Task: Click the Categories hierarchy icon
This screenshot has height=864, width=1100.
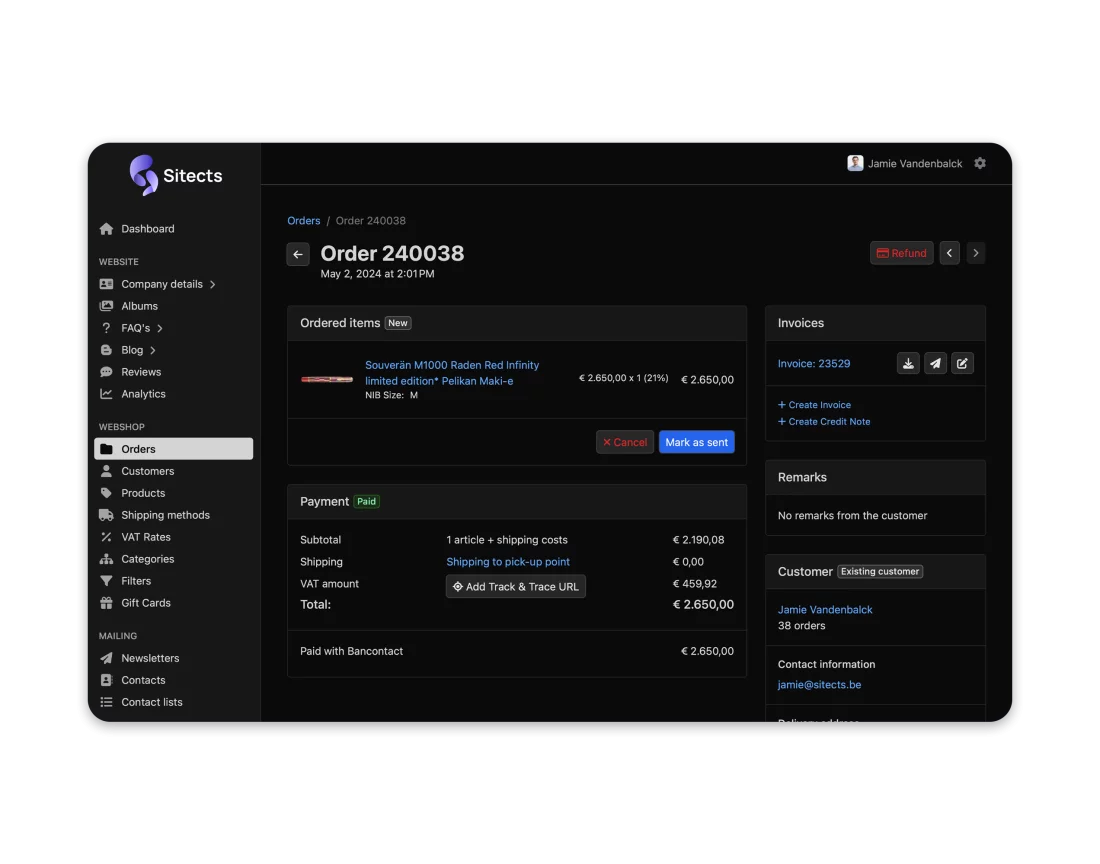Action: click(x=106, y=559)
